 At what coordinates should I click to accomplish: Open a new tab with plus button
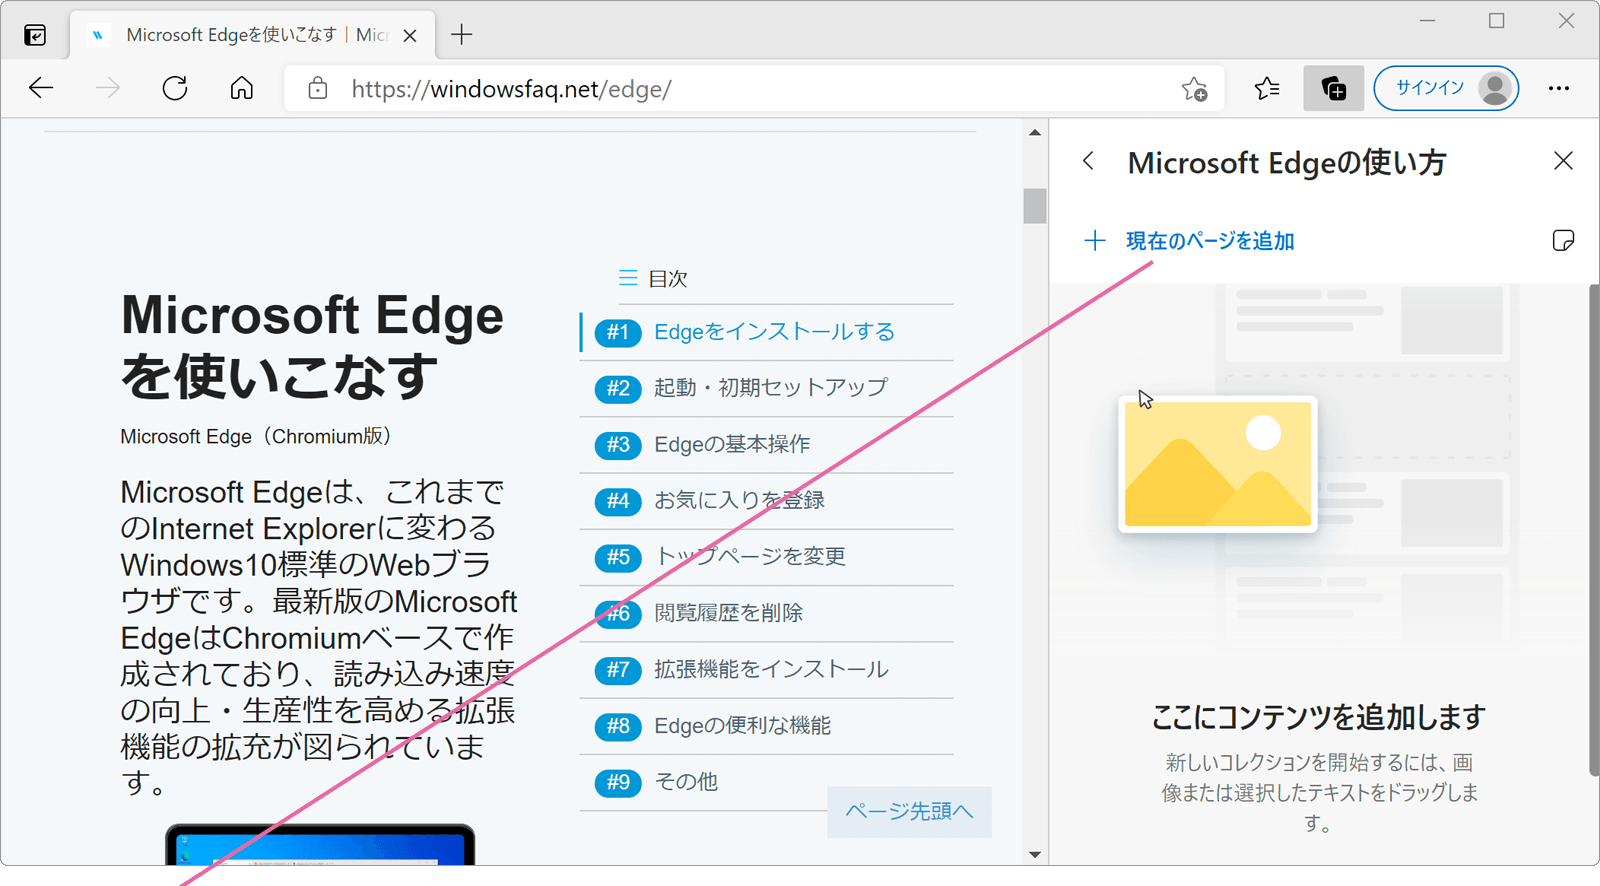pos(461,35)
